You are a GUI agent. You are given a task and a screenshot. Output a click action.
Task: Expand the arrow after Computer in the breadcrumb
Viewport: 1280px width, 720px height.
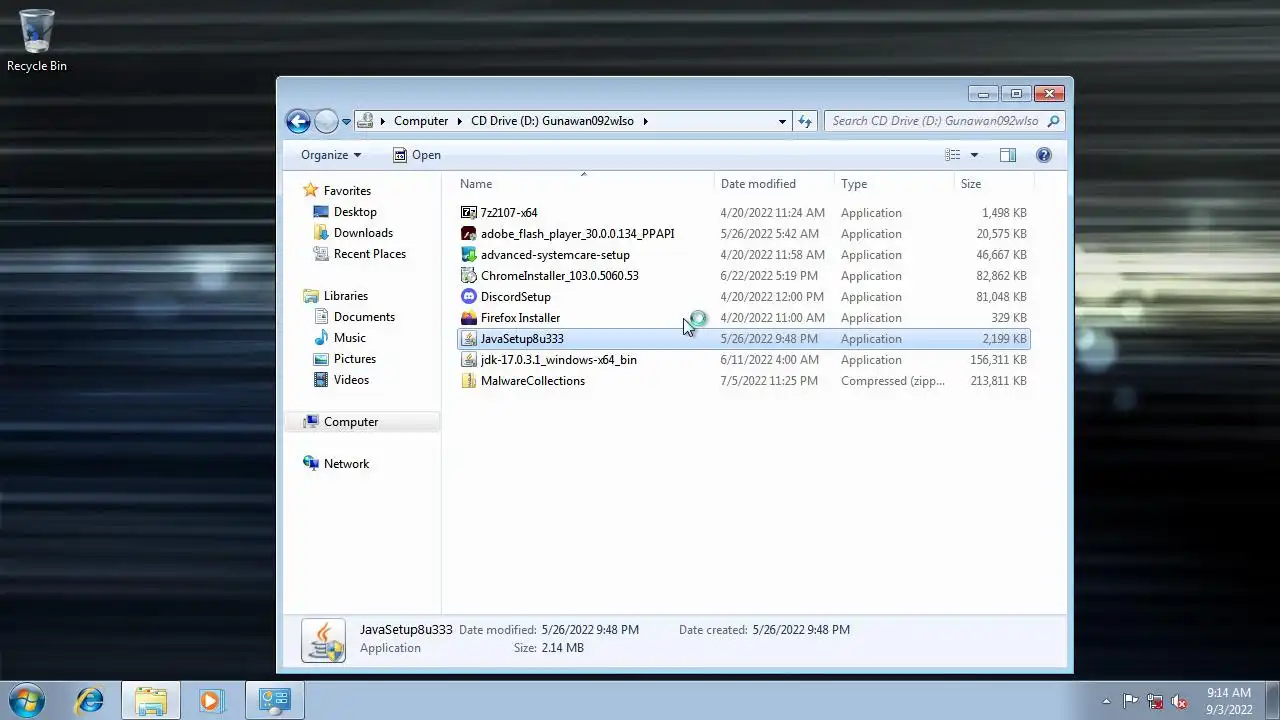tap(460, 121)
